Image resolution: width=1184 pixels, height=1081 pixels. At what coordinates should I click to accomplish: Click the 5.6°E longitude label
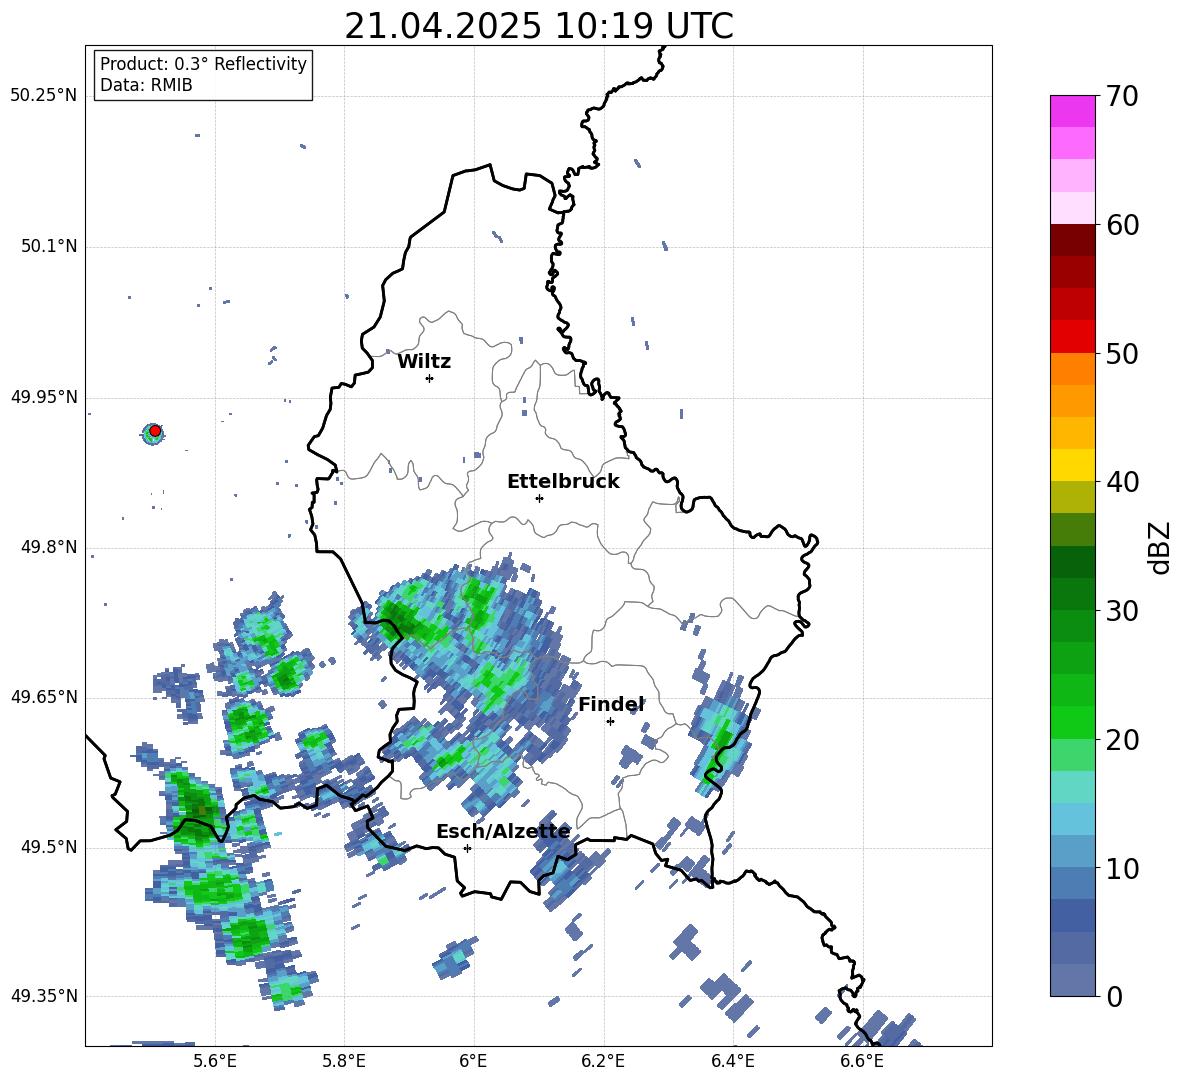(215, 1061)
